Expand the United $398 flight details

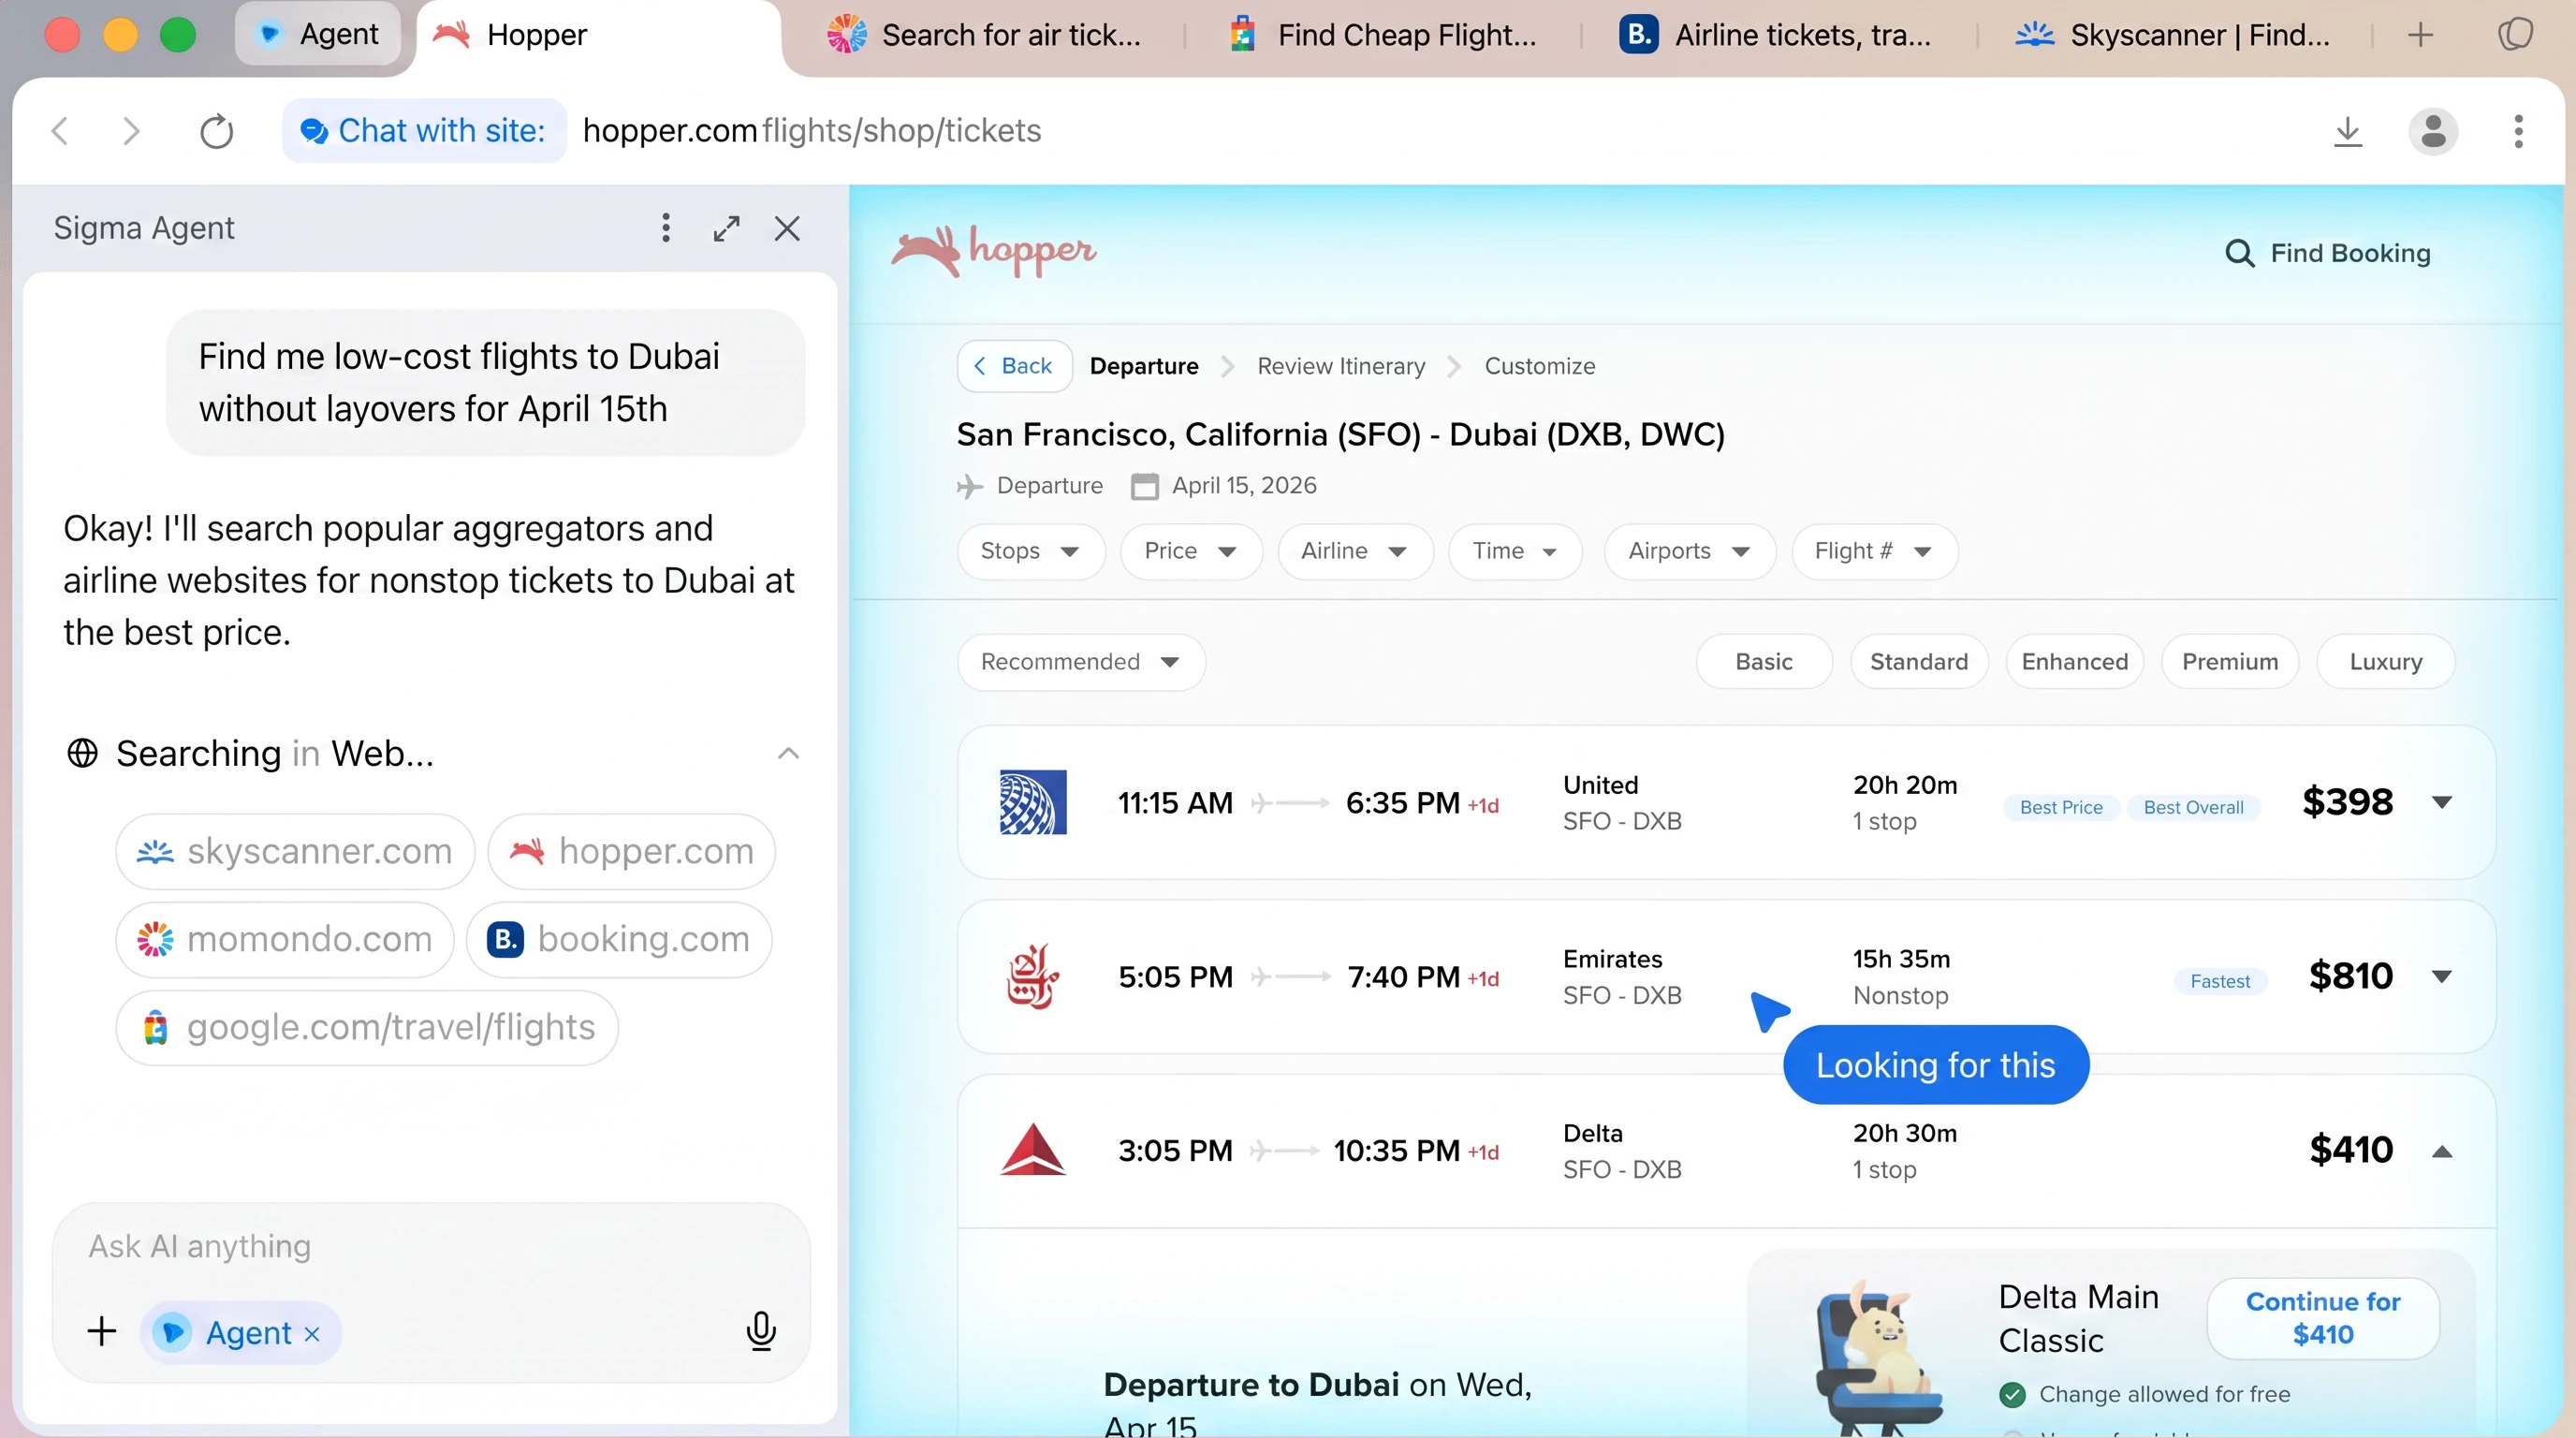point(2441,802)
